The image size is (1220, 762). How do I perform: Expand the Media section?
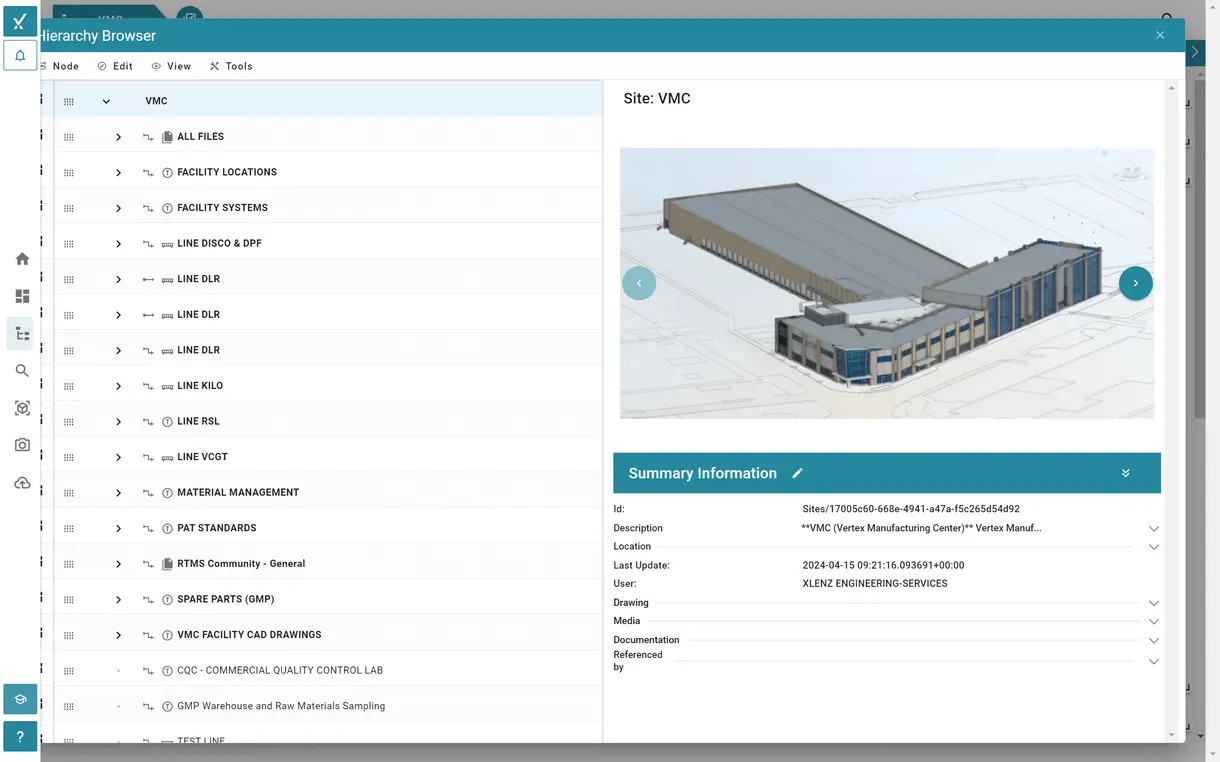1153,622
